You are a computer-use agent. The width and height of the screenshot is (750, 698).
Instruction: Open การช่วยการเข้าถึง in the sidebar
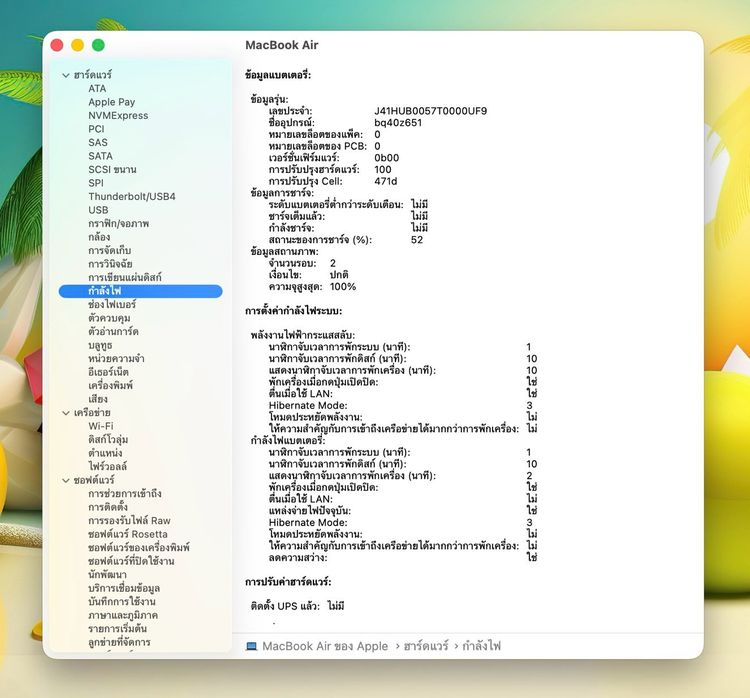[x=125, y=493]
